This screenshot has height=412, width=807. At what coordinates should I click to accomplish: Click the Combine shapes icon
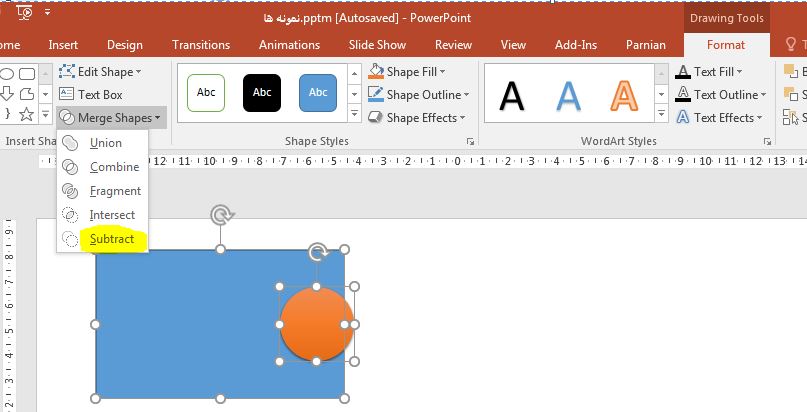point(69,167)
